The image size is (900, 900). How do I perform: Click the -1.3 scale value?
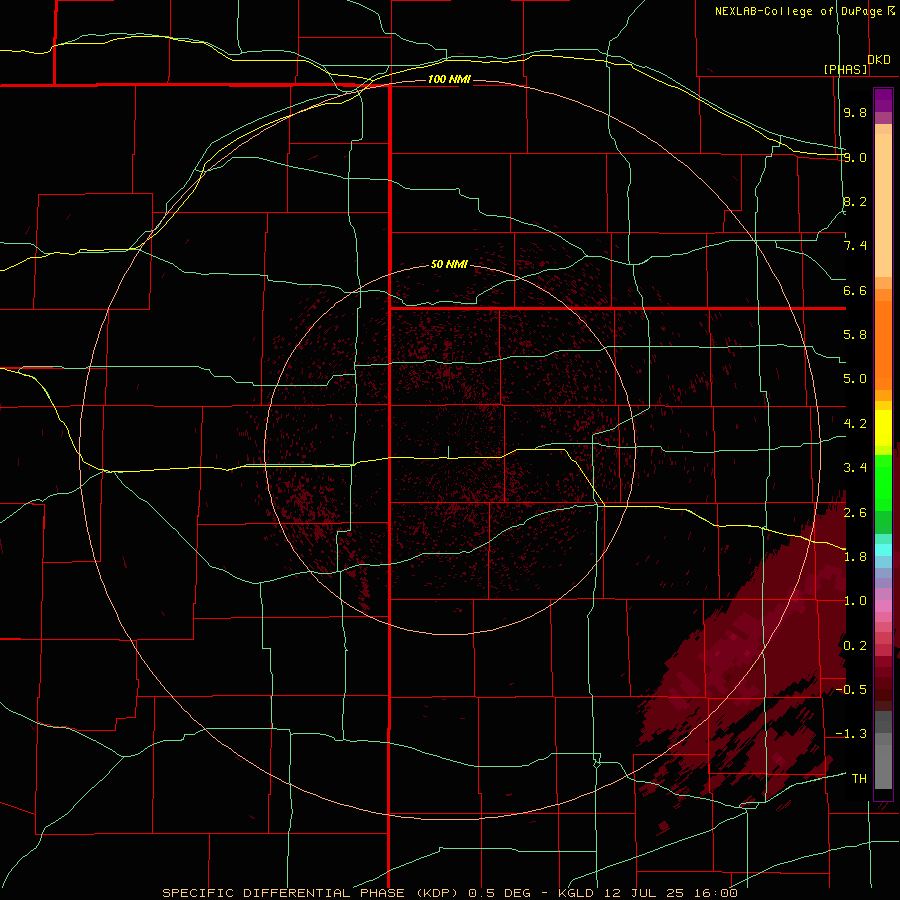click(x=851, y=734)
